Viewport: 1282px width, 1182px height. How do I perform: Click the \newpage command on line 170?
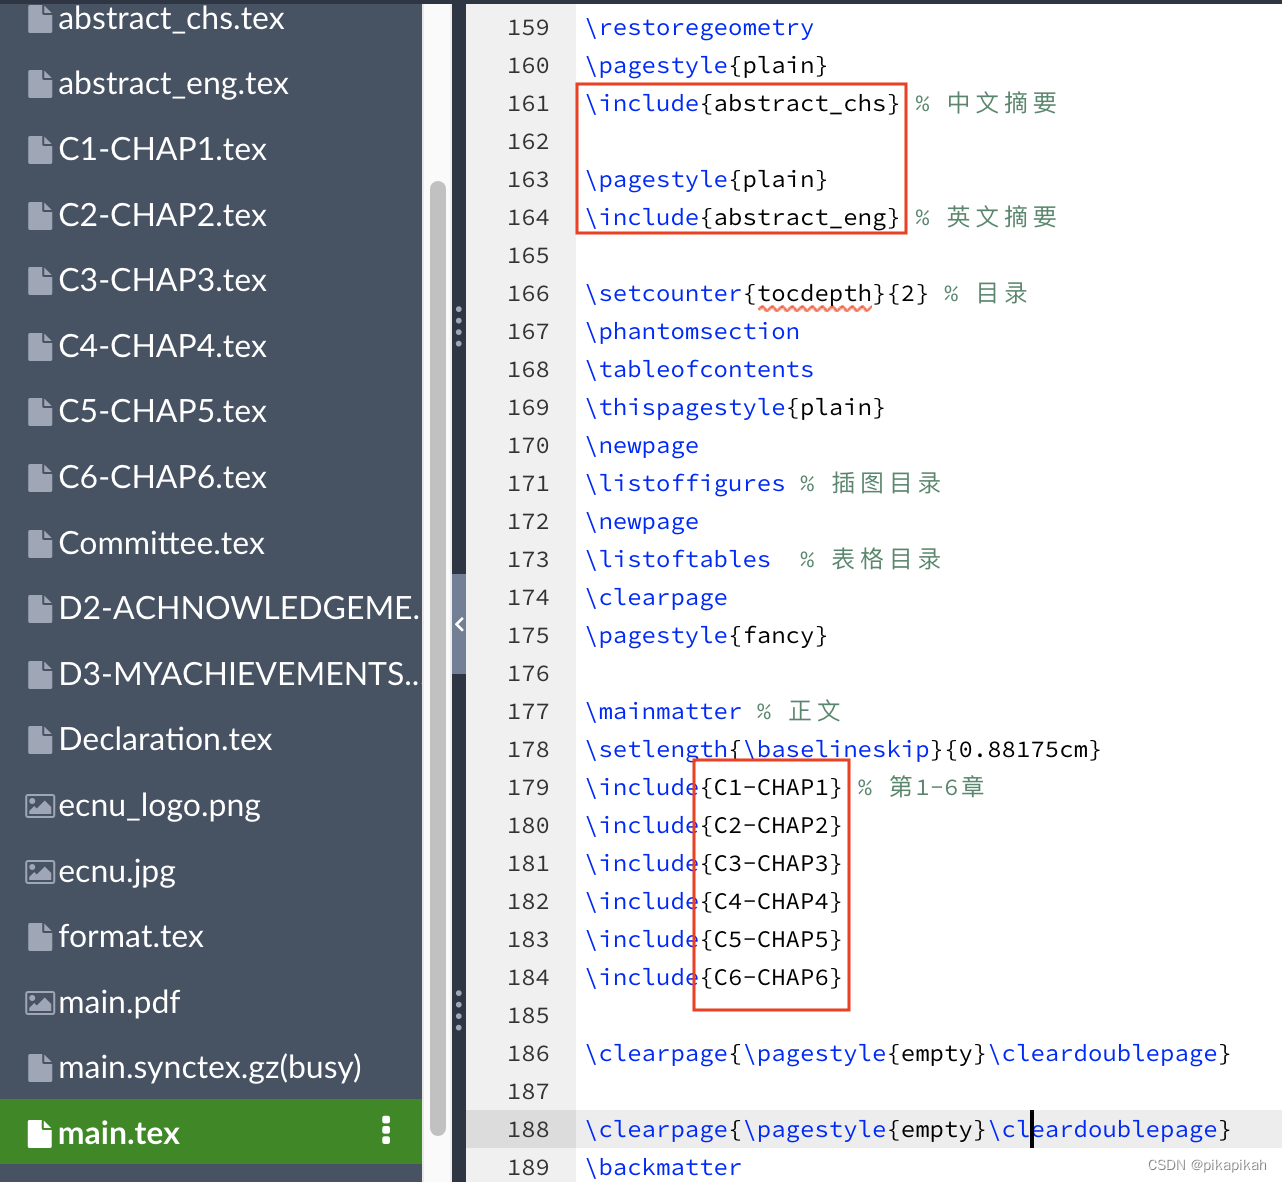642,446
